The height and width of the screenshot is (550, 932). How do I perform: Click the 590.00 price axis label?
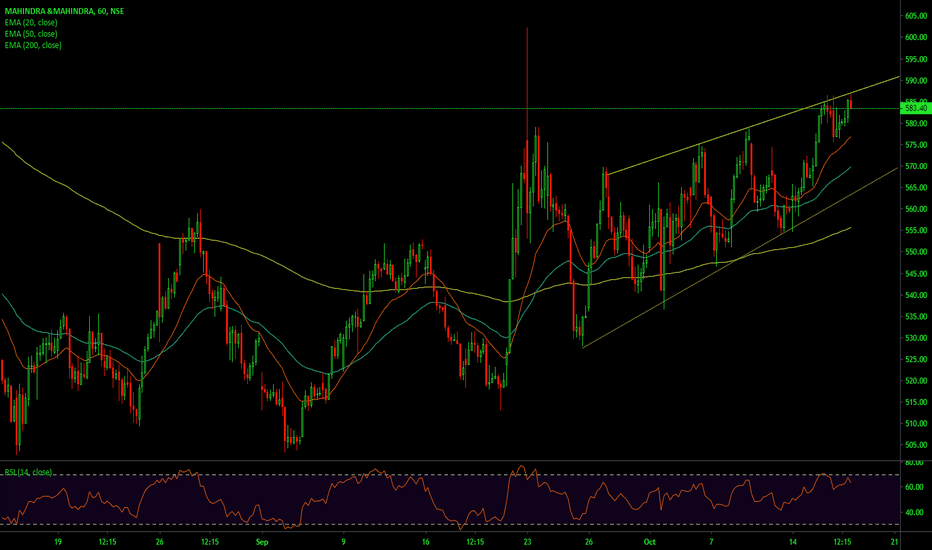click(916, 81)
